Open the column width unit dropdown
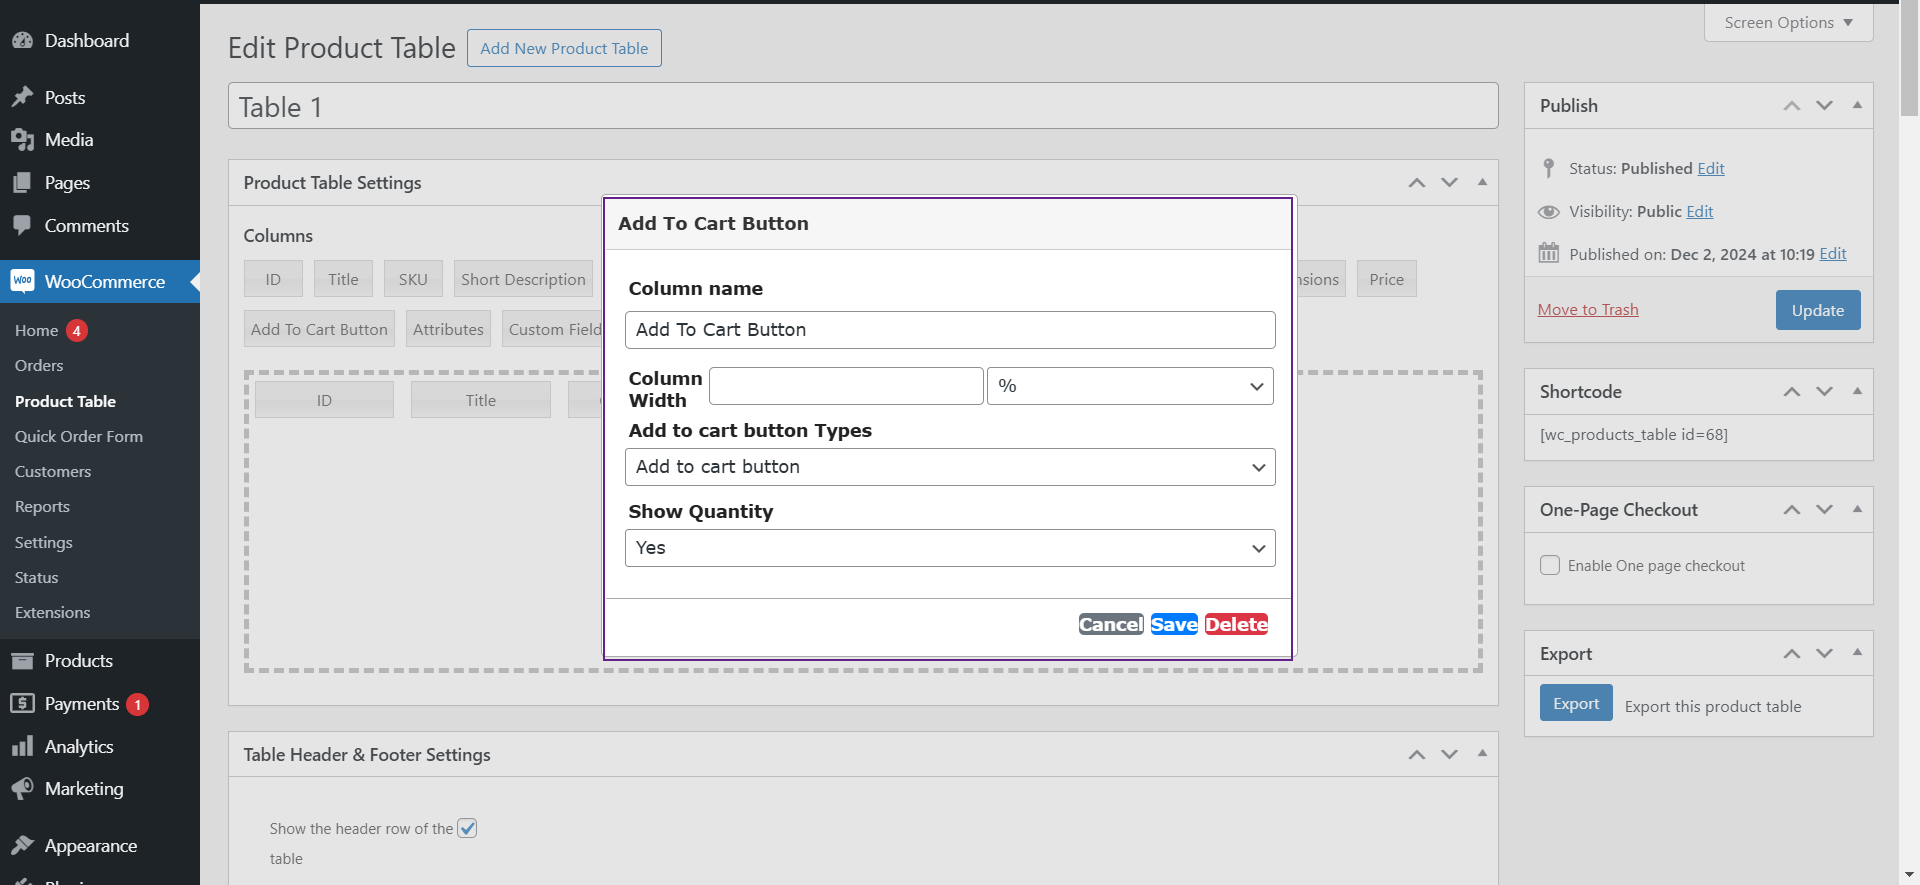 tap(1129, 386)
